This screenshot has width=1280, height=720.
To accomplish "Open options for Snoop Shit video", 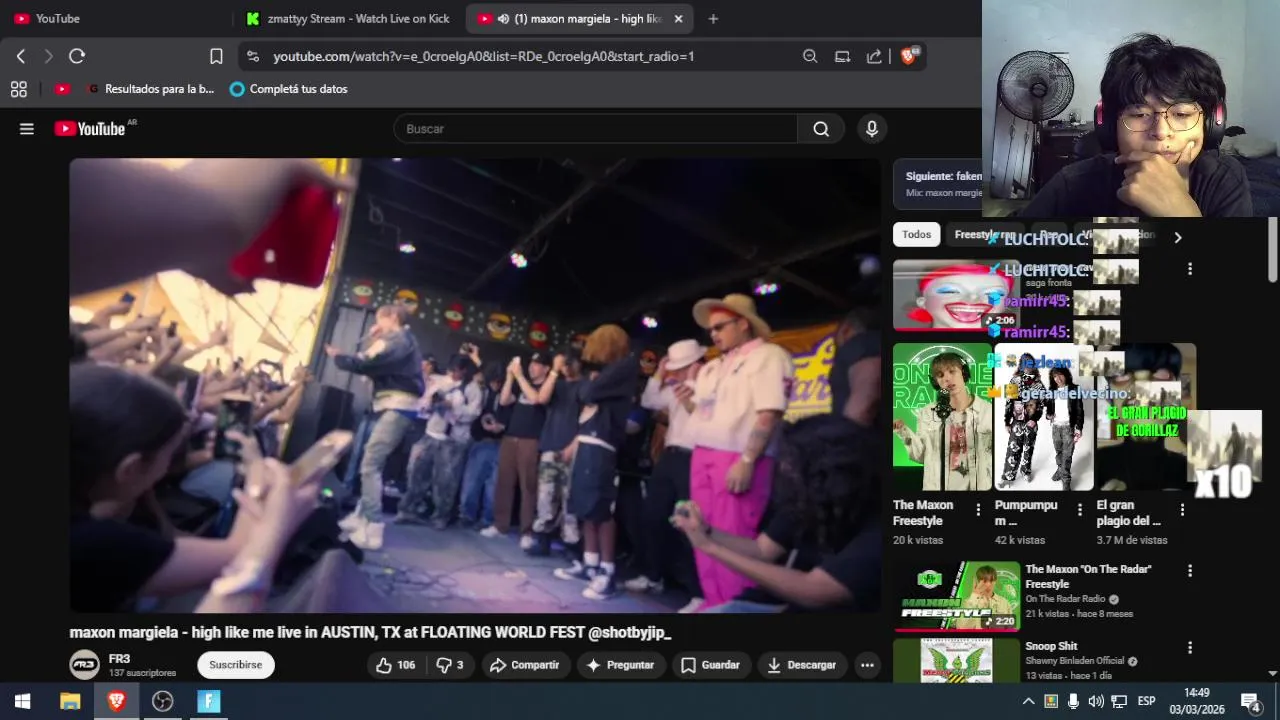I will click(x=1190, y=648).
